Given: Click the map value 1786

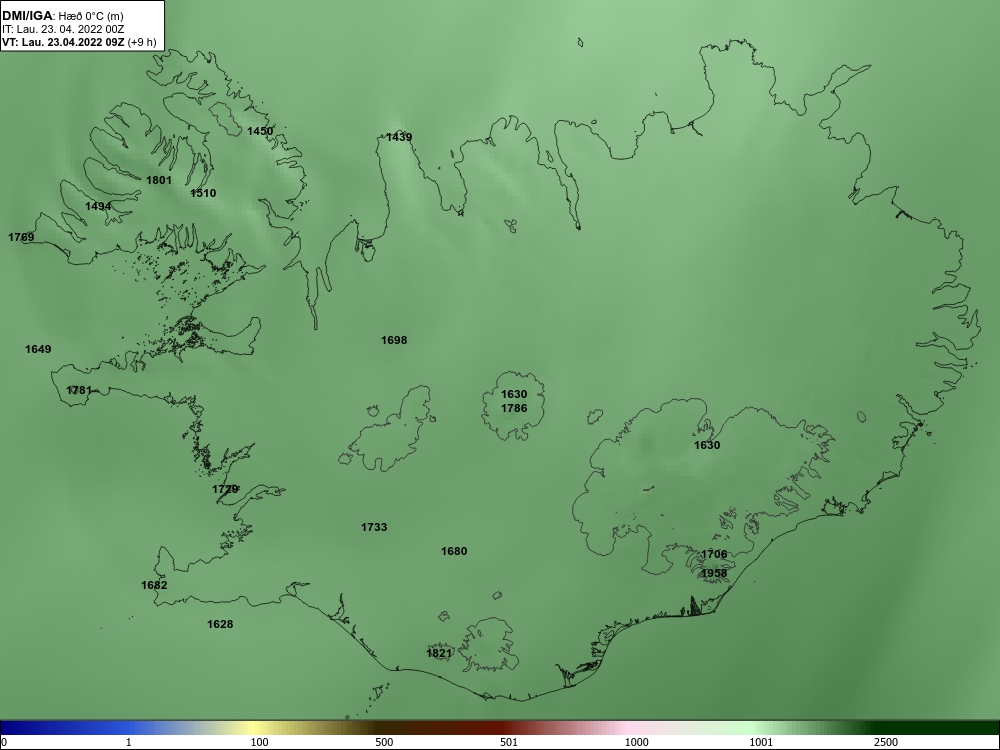Looking at the screenshot, I should [514, 408].
